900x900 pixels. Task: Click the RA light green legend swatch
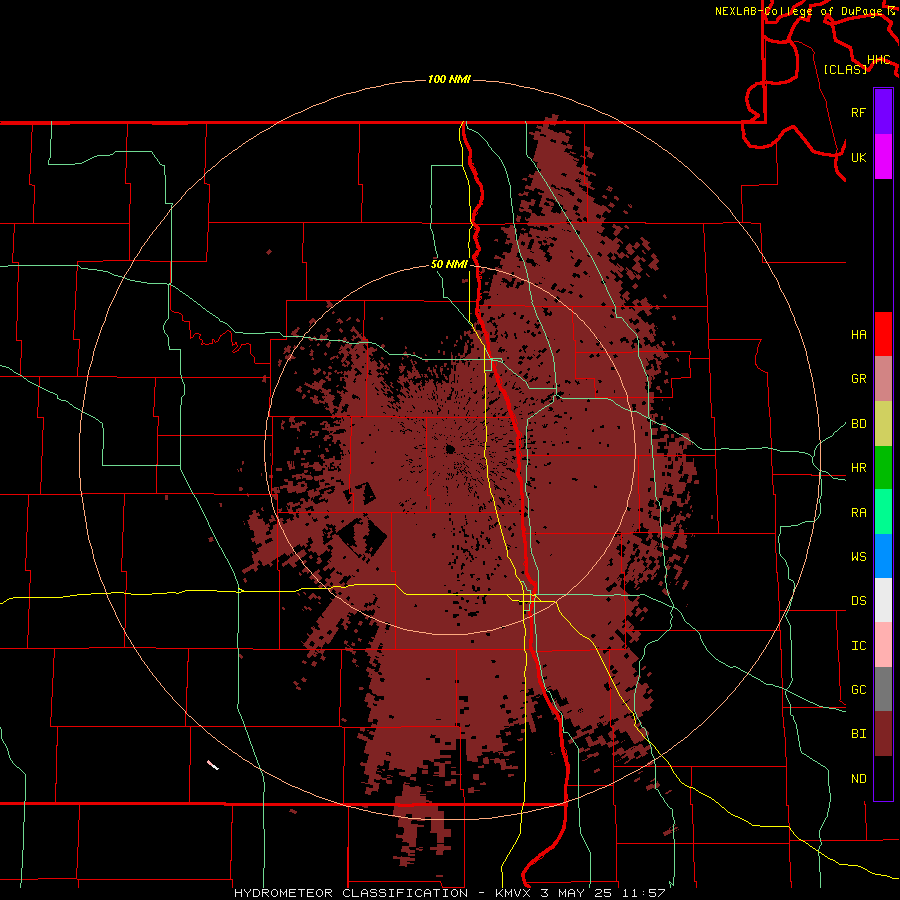pos(883,512)
